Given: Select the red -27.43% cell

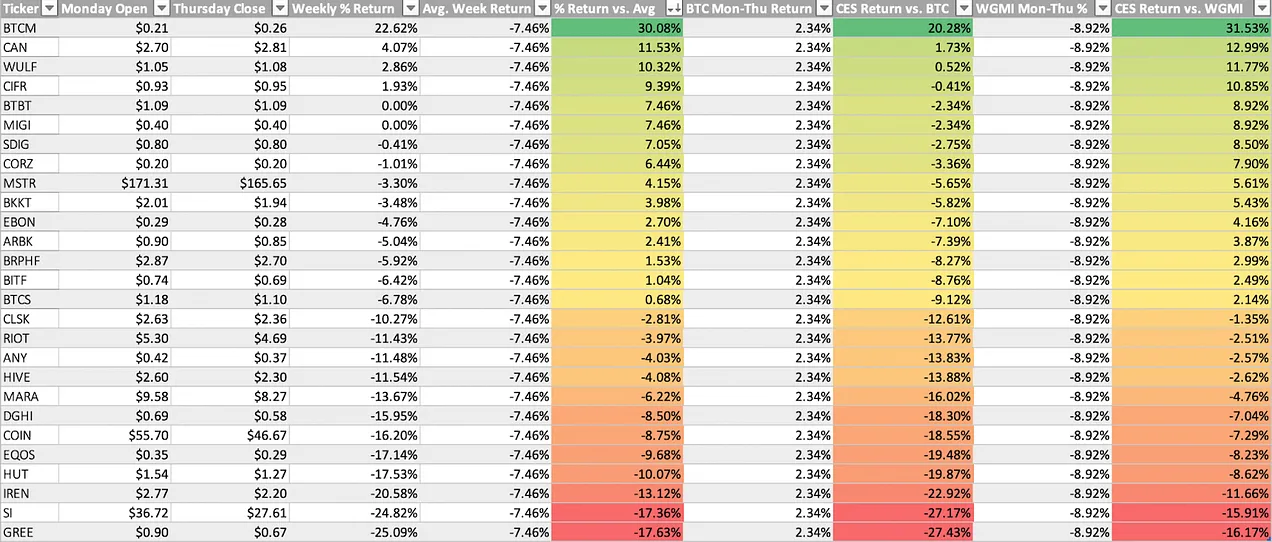Looking at the screenshot, I should pyautogui.click(x=902, y=534).
